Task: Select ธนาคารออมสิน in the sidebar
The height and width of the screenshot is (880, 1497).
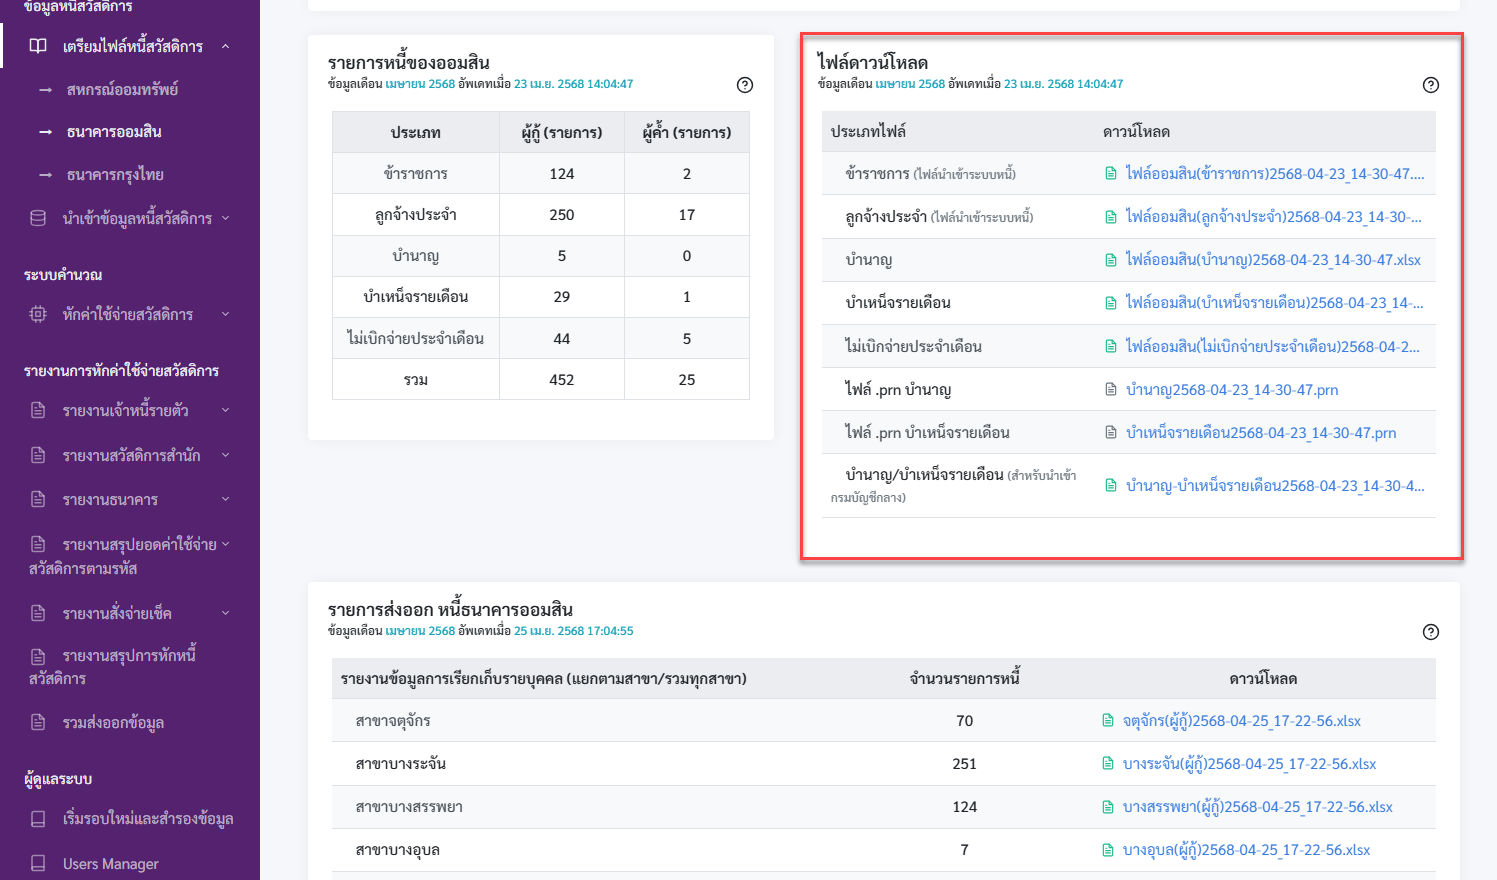Action: (x=114, y=131)
